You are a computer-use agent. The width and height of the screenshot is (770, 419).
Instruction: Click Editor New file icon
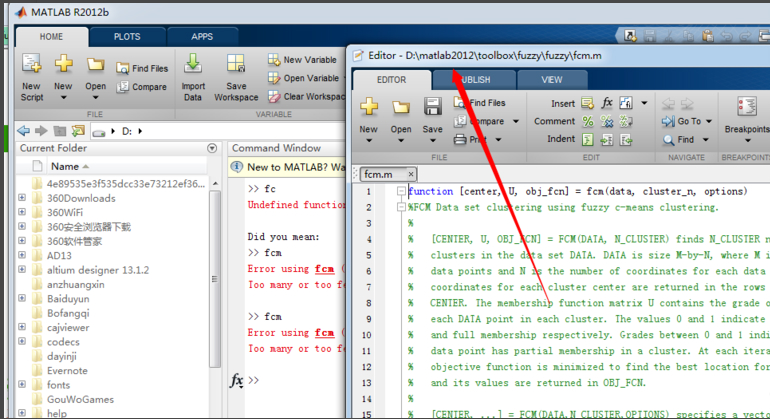pyautogui.click(x=369, y=107)
